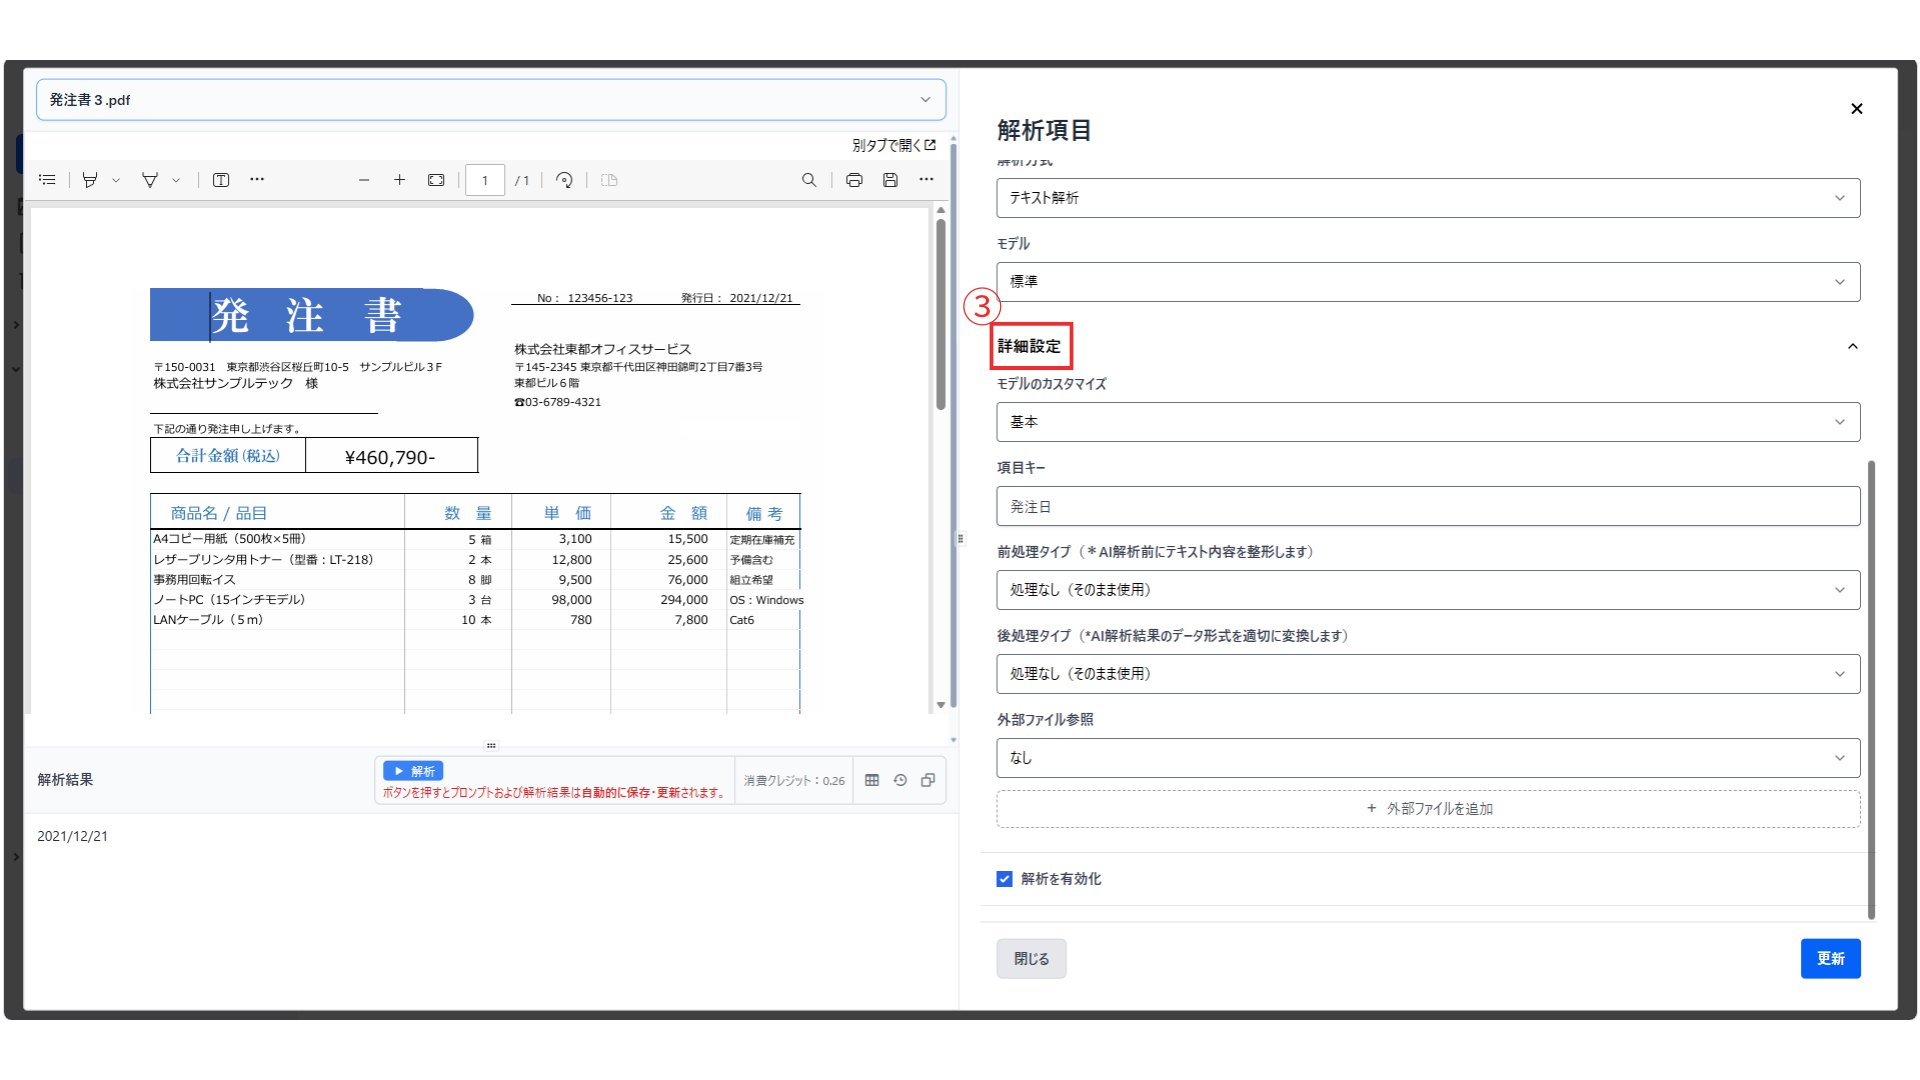Image resolution: width=1920 pixels, height=1080 pixels.
Task: Click the 詳細設定 section heading
Action: pos(1029,346)
